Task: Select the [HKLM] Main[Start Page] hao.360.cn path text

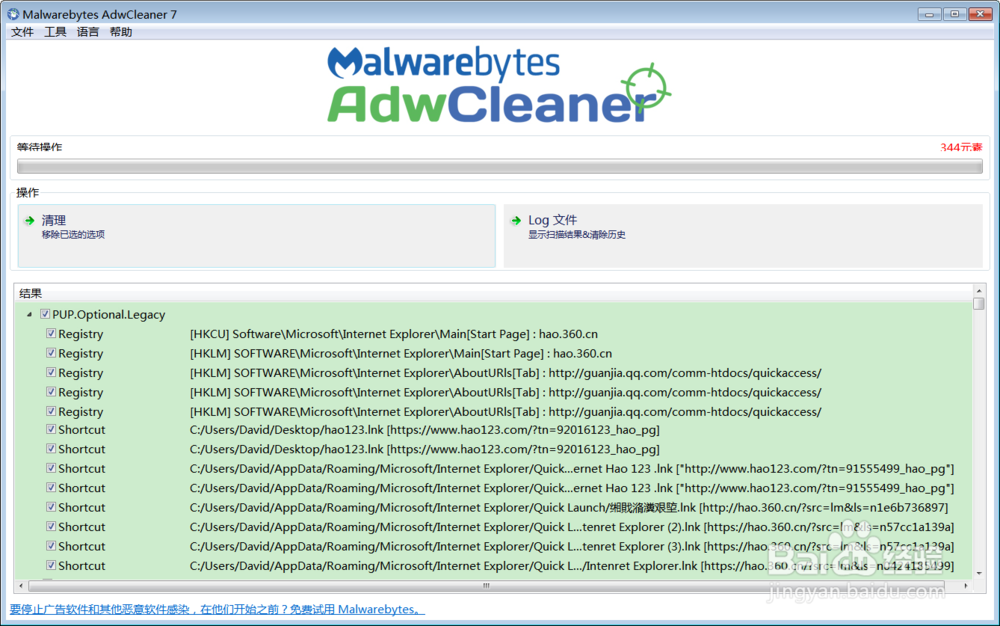Action: 401,353
